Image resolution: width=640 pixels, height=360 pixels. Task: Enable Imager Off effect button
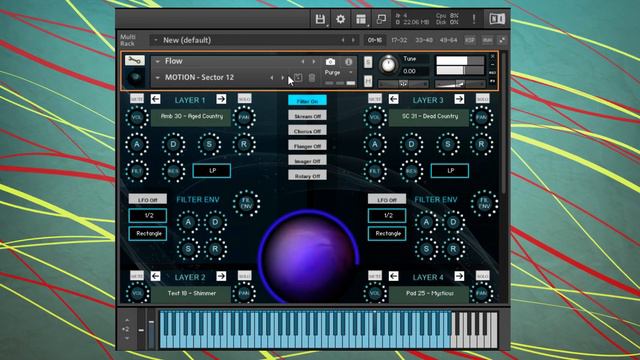[x=307, y=160]
